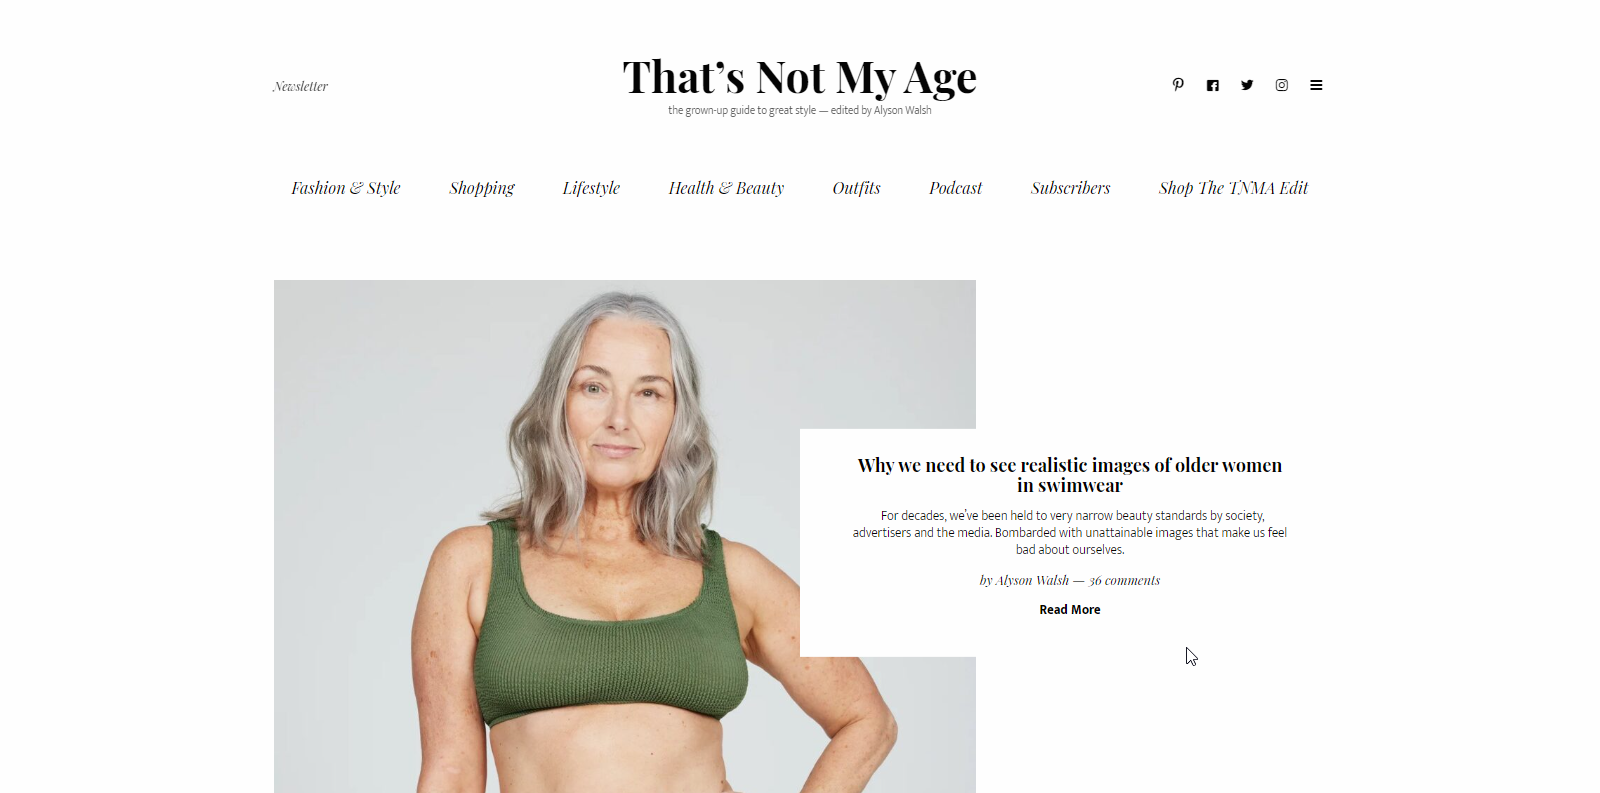The height and width of the screenshot is (793, 1600).
Task: Browse the Outfits menu item
Action: click(x=856, y=188)
